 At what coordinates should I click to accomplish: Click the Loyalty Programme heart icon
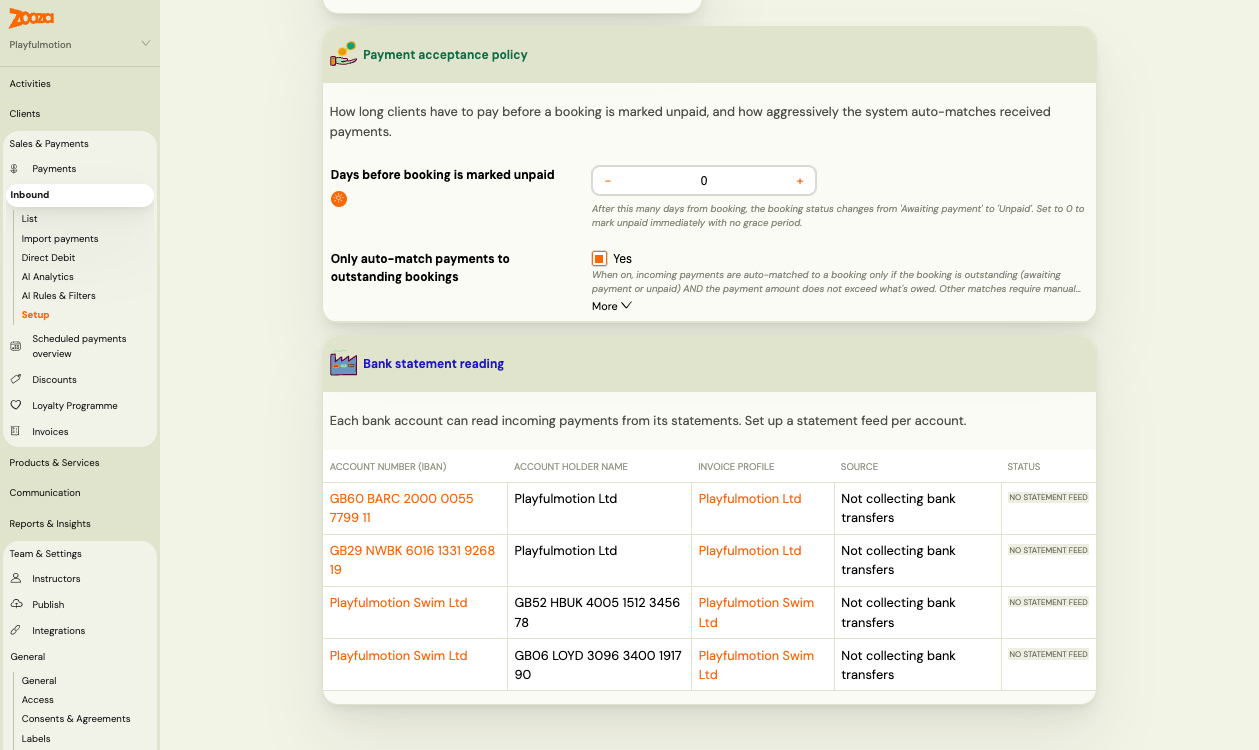pyautogui.click(x=15, y=406)
